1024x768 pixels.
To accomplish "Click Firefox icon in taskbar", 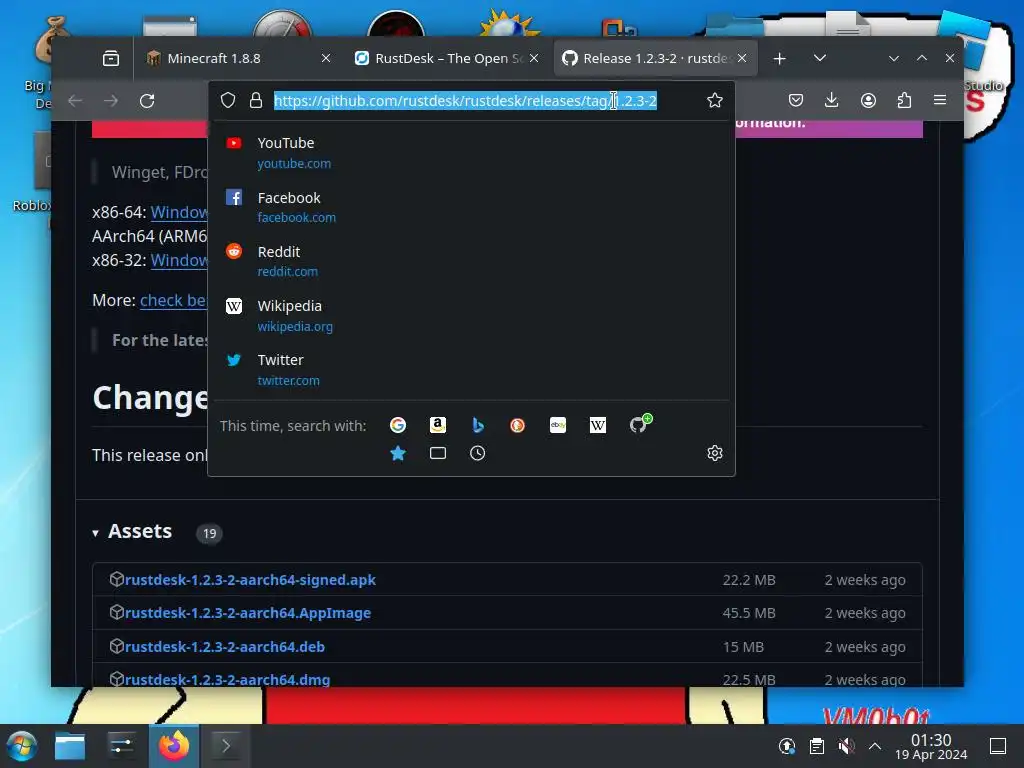I will coord(174,746).
